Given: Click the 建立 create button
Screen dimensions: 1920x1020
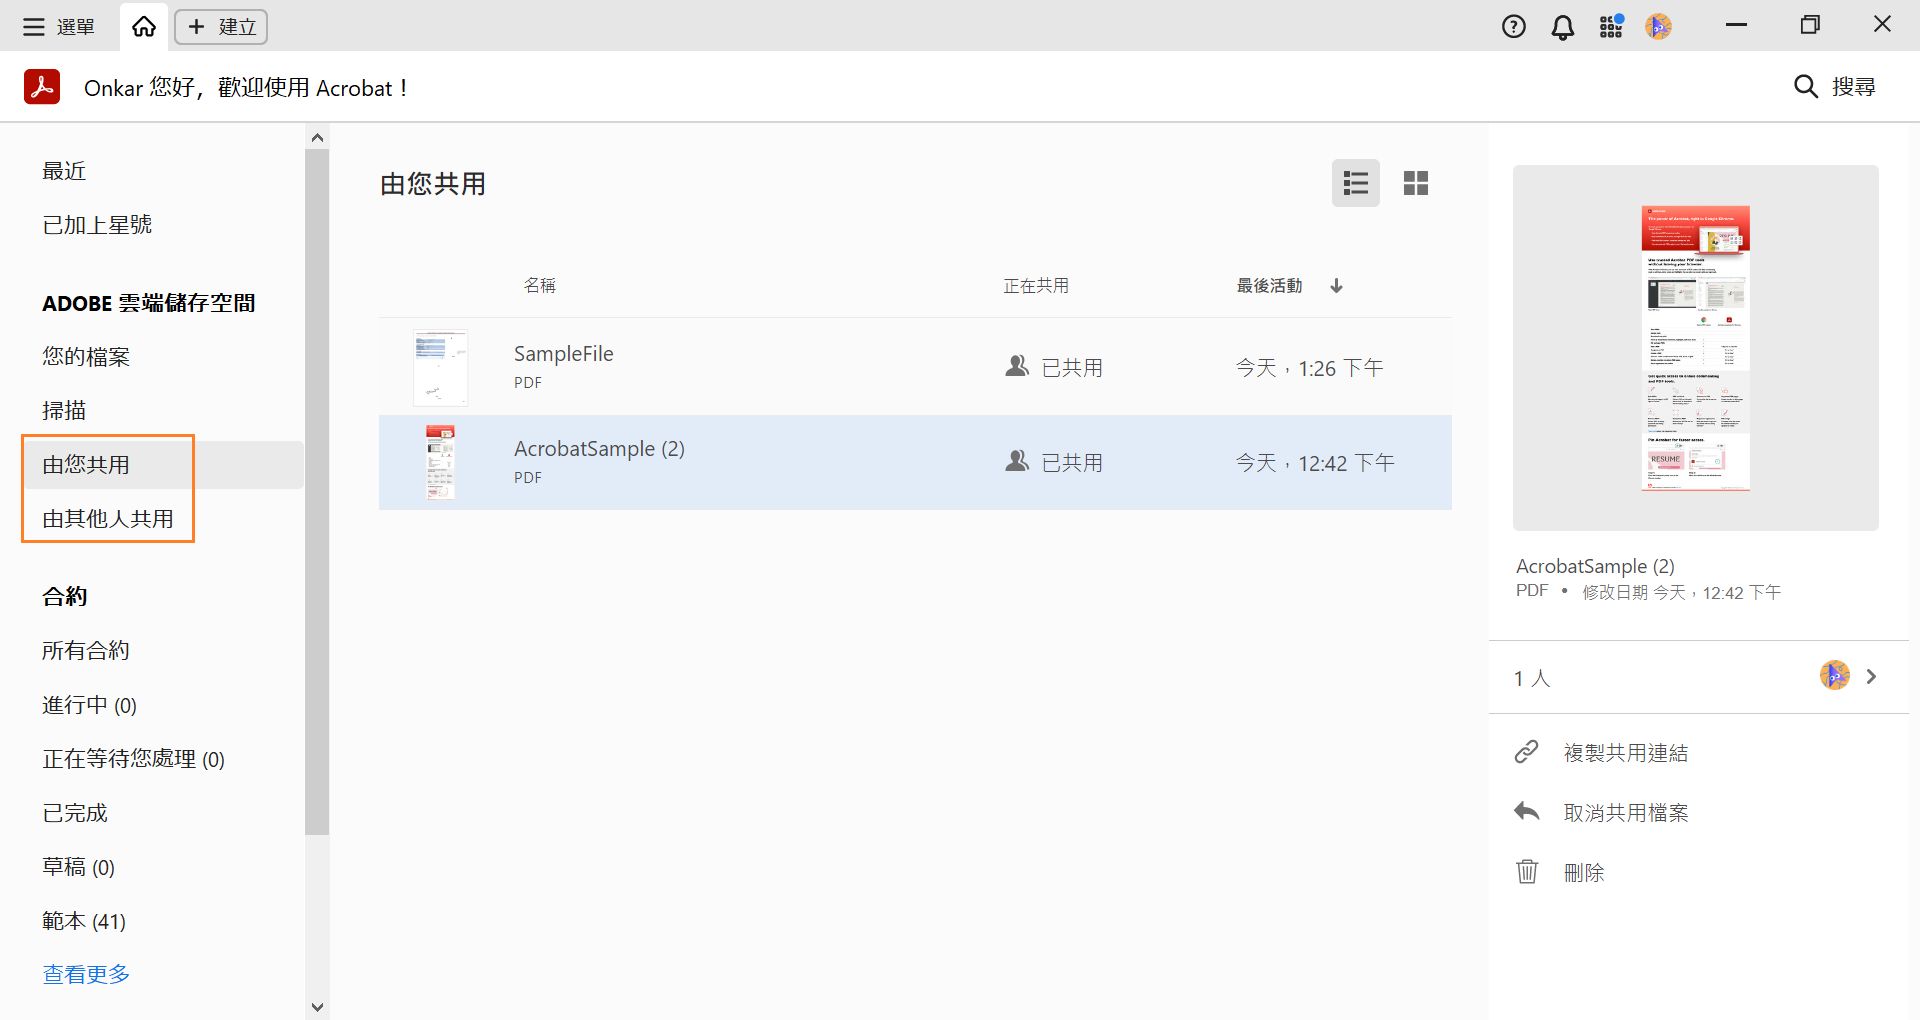Looking at the screenshot, I should [221, 26].
